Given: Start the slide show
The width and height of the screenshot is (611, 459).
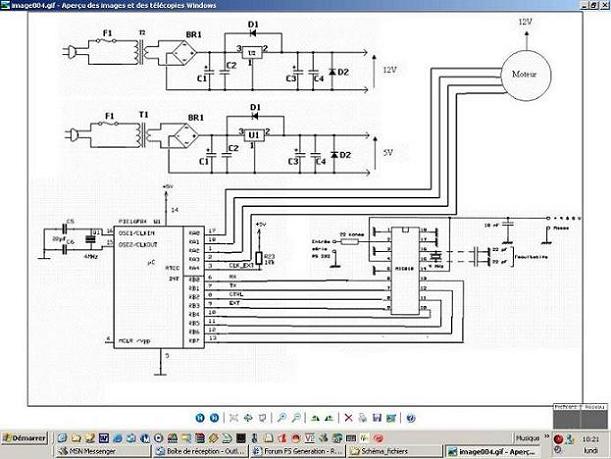Looking at the screenshot, I should (262, 418).
